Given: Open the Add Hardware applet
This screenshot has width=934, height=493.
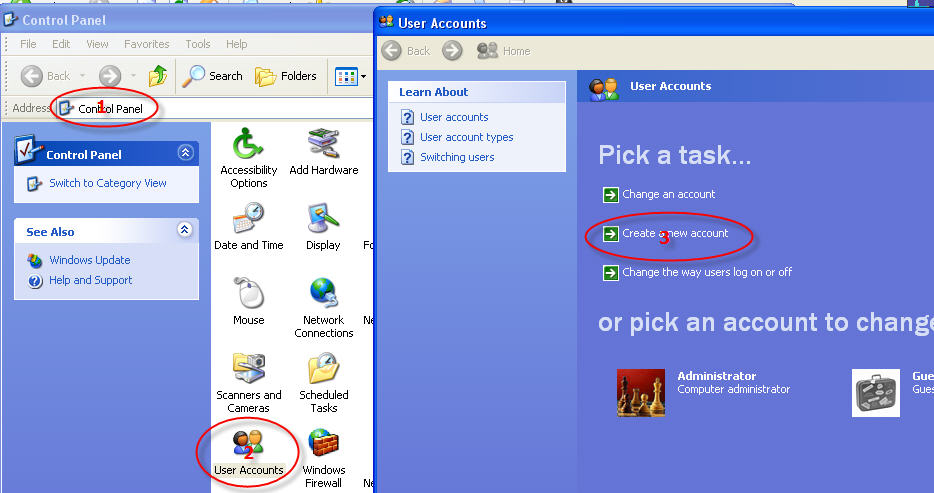Looking at the screenshot, I should [x=323, y=152].
